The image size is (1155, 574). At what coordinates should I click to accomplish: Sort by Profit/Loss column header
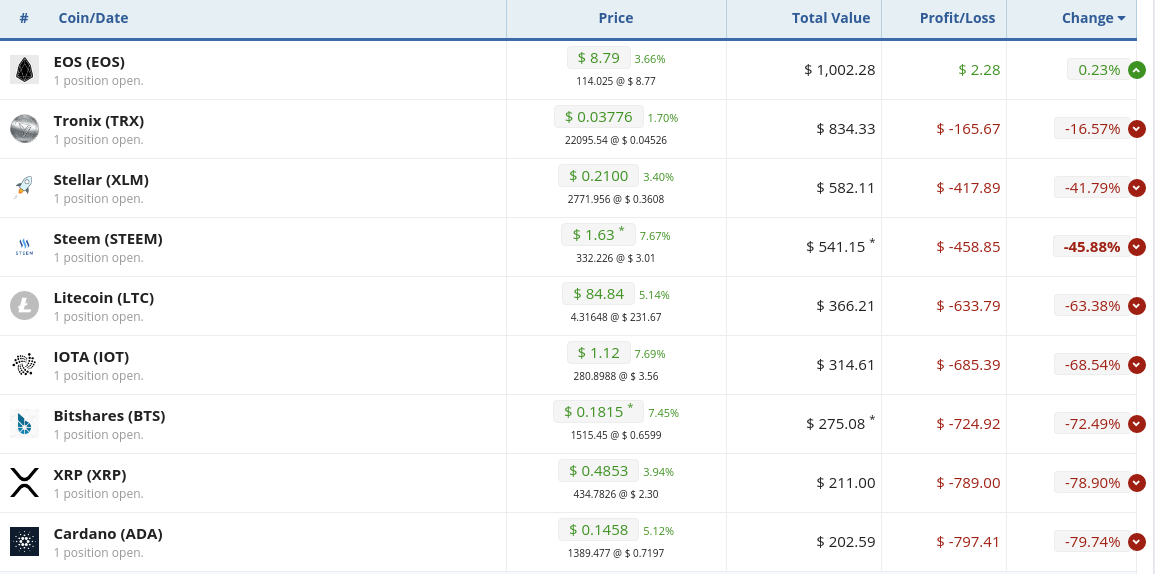[957, 18]
